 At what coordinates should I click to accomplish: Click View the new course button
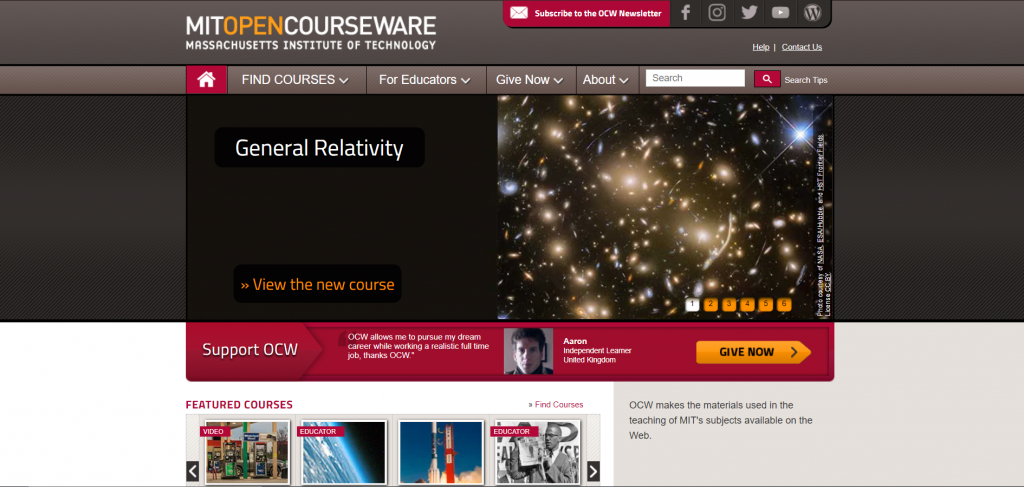pyautogui.click(x=317, y=284)
